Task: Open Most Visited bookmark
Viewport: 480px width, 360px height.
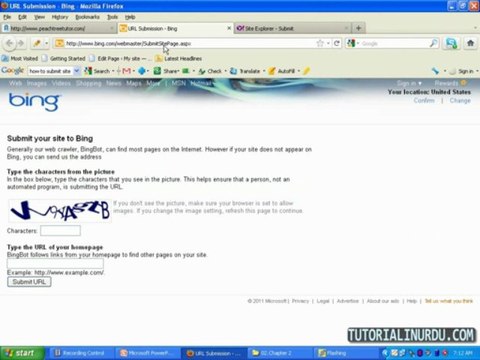Action: 20,59
